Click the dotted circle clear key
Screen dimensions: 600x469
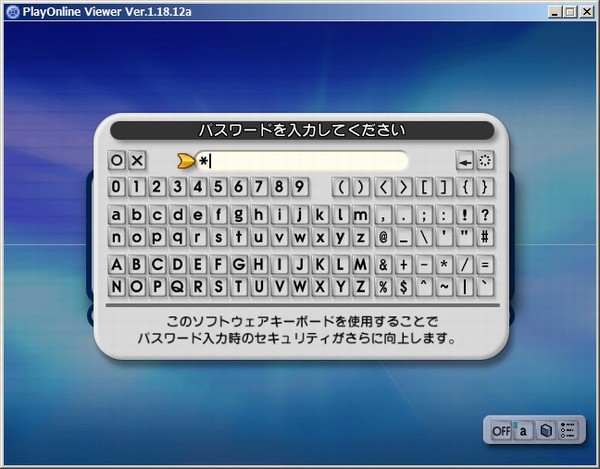click(485, 161)
